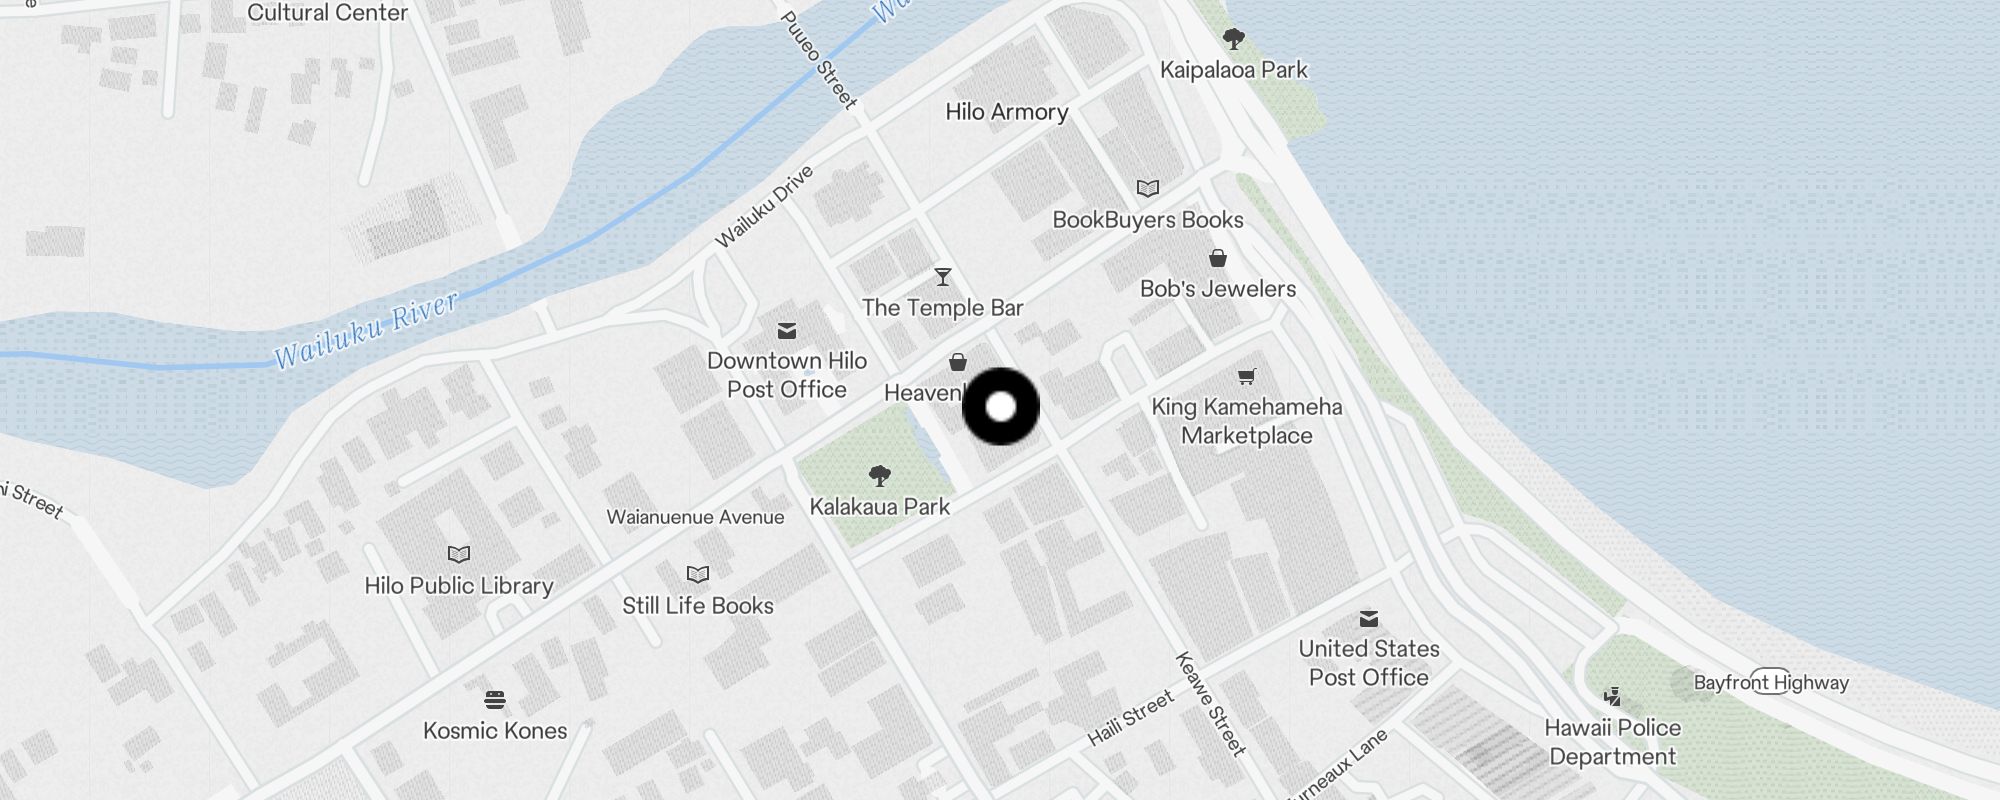The image size is (2000, 800).
Task: Click the black circular location marker
Action: click(x=1001, y=406)
